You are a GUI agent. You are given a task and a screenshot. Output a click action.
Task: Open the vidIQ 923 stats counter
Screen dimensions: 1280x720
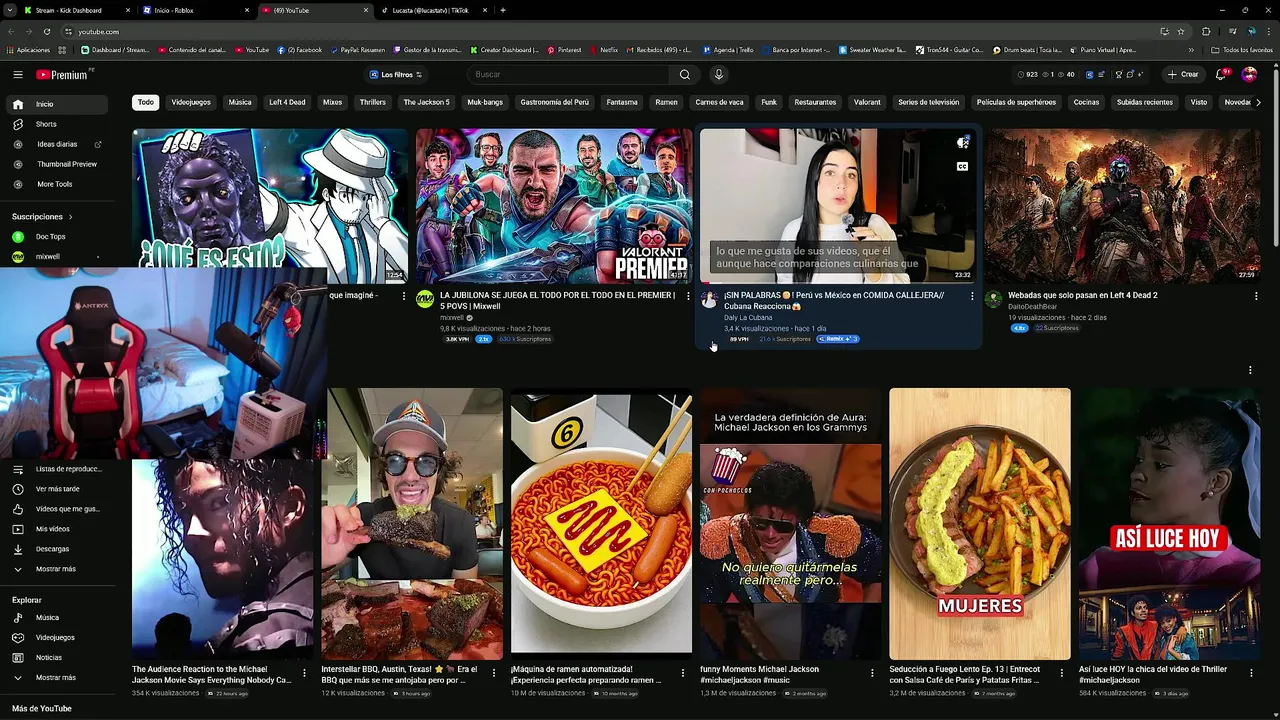[1027, 74]
